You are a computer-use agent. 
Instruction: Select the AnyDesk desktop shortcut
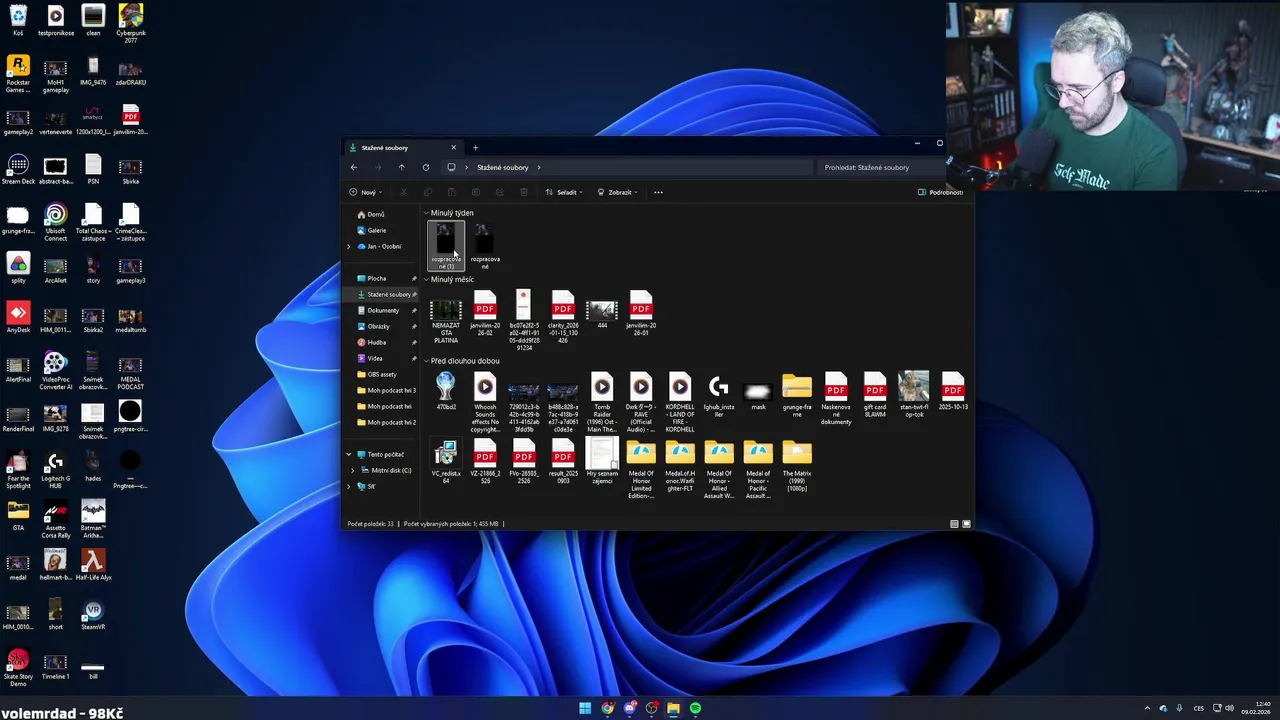[x=18, y=318]
